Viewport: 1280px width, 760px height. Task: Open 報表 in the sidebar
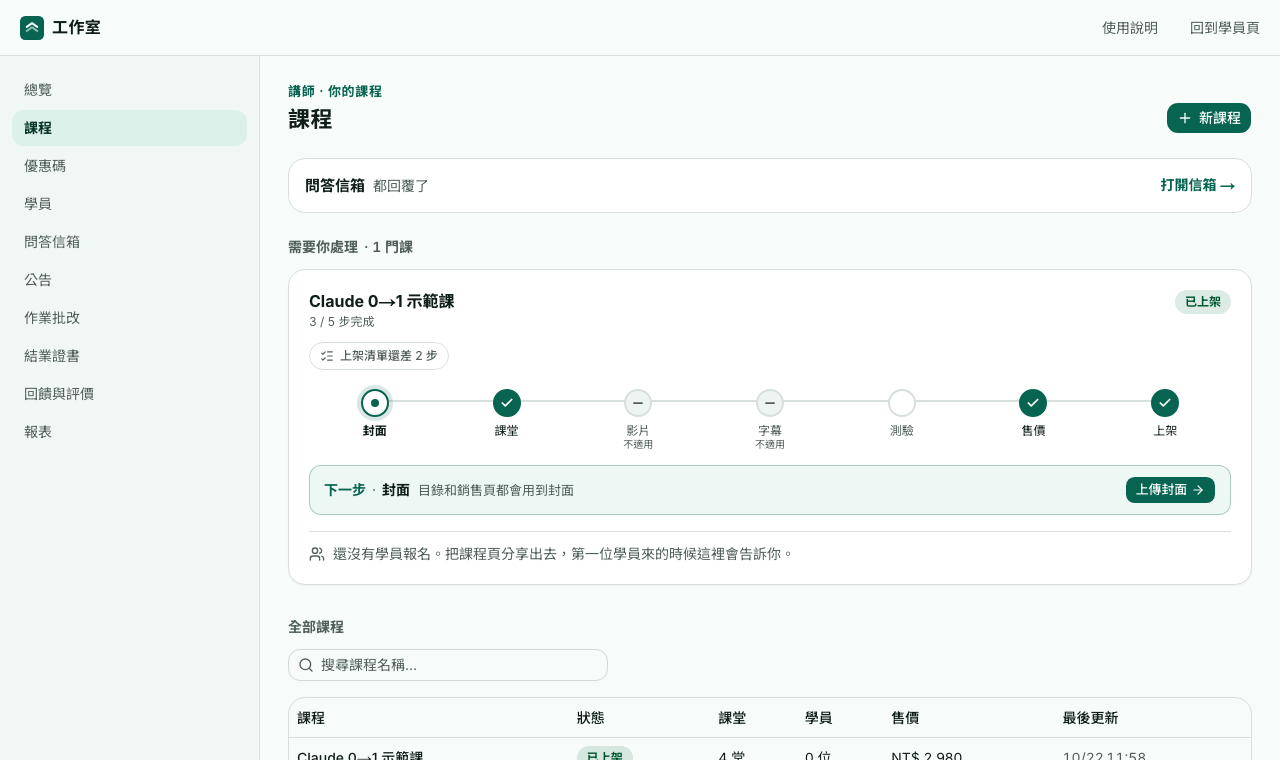(x=129, y=432)
